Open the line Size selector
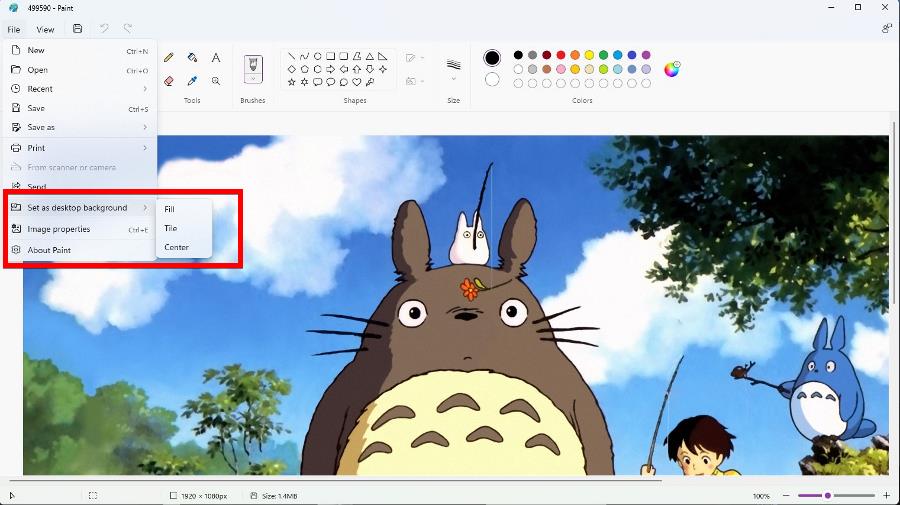The image size is (900, 505). [x=453, y=69]
